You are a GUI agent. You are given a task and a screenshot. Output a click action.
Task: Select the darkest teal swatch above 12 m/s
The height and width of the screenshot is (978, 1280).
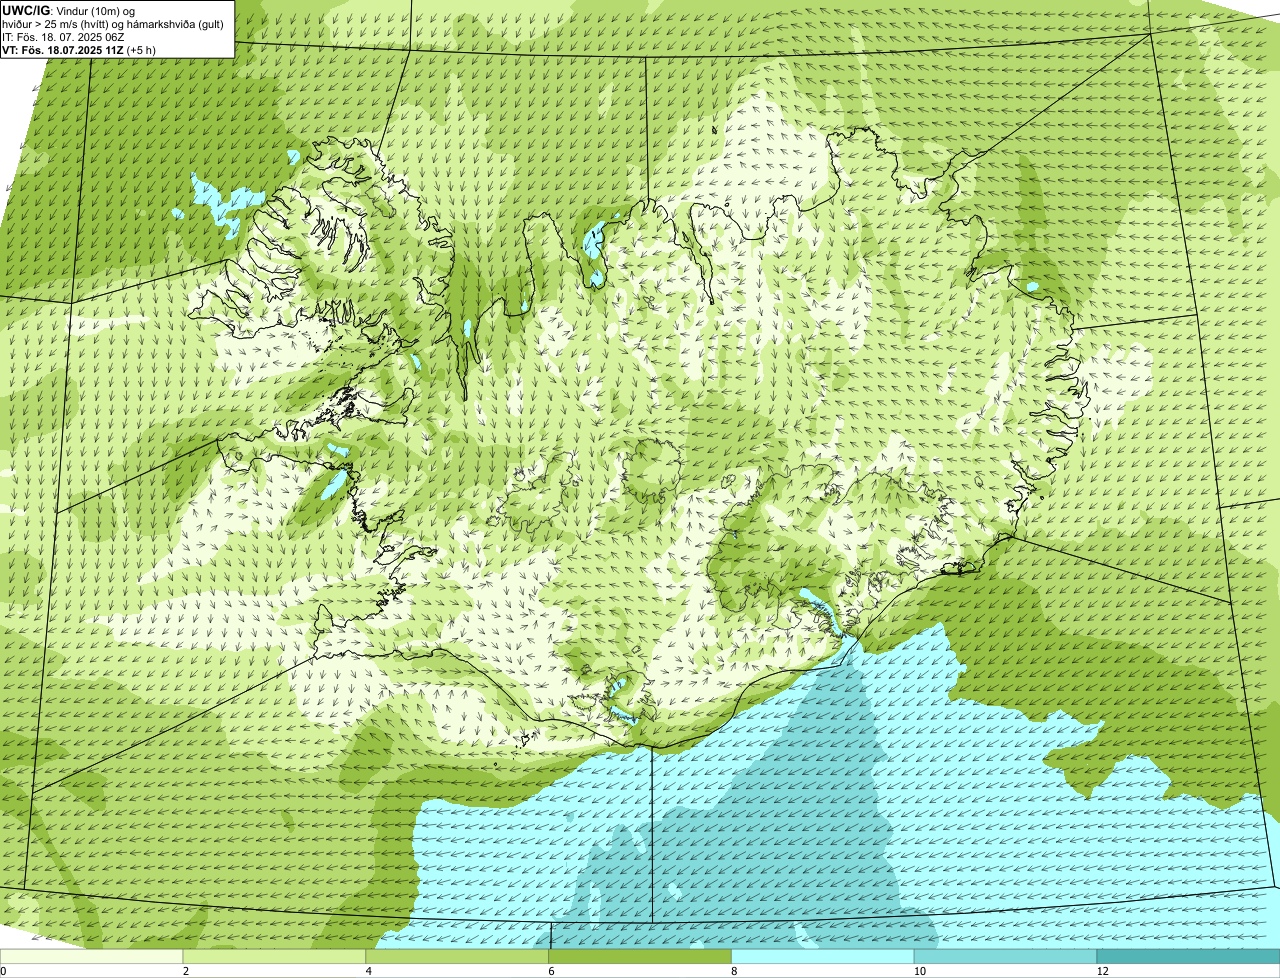(1189, 956)
